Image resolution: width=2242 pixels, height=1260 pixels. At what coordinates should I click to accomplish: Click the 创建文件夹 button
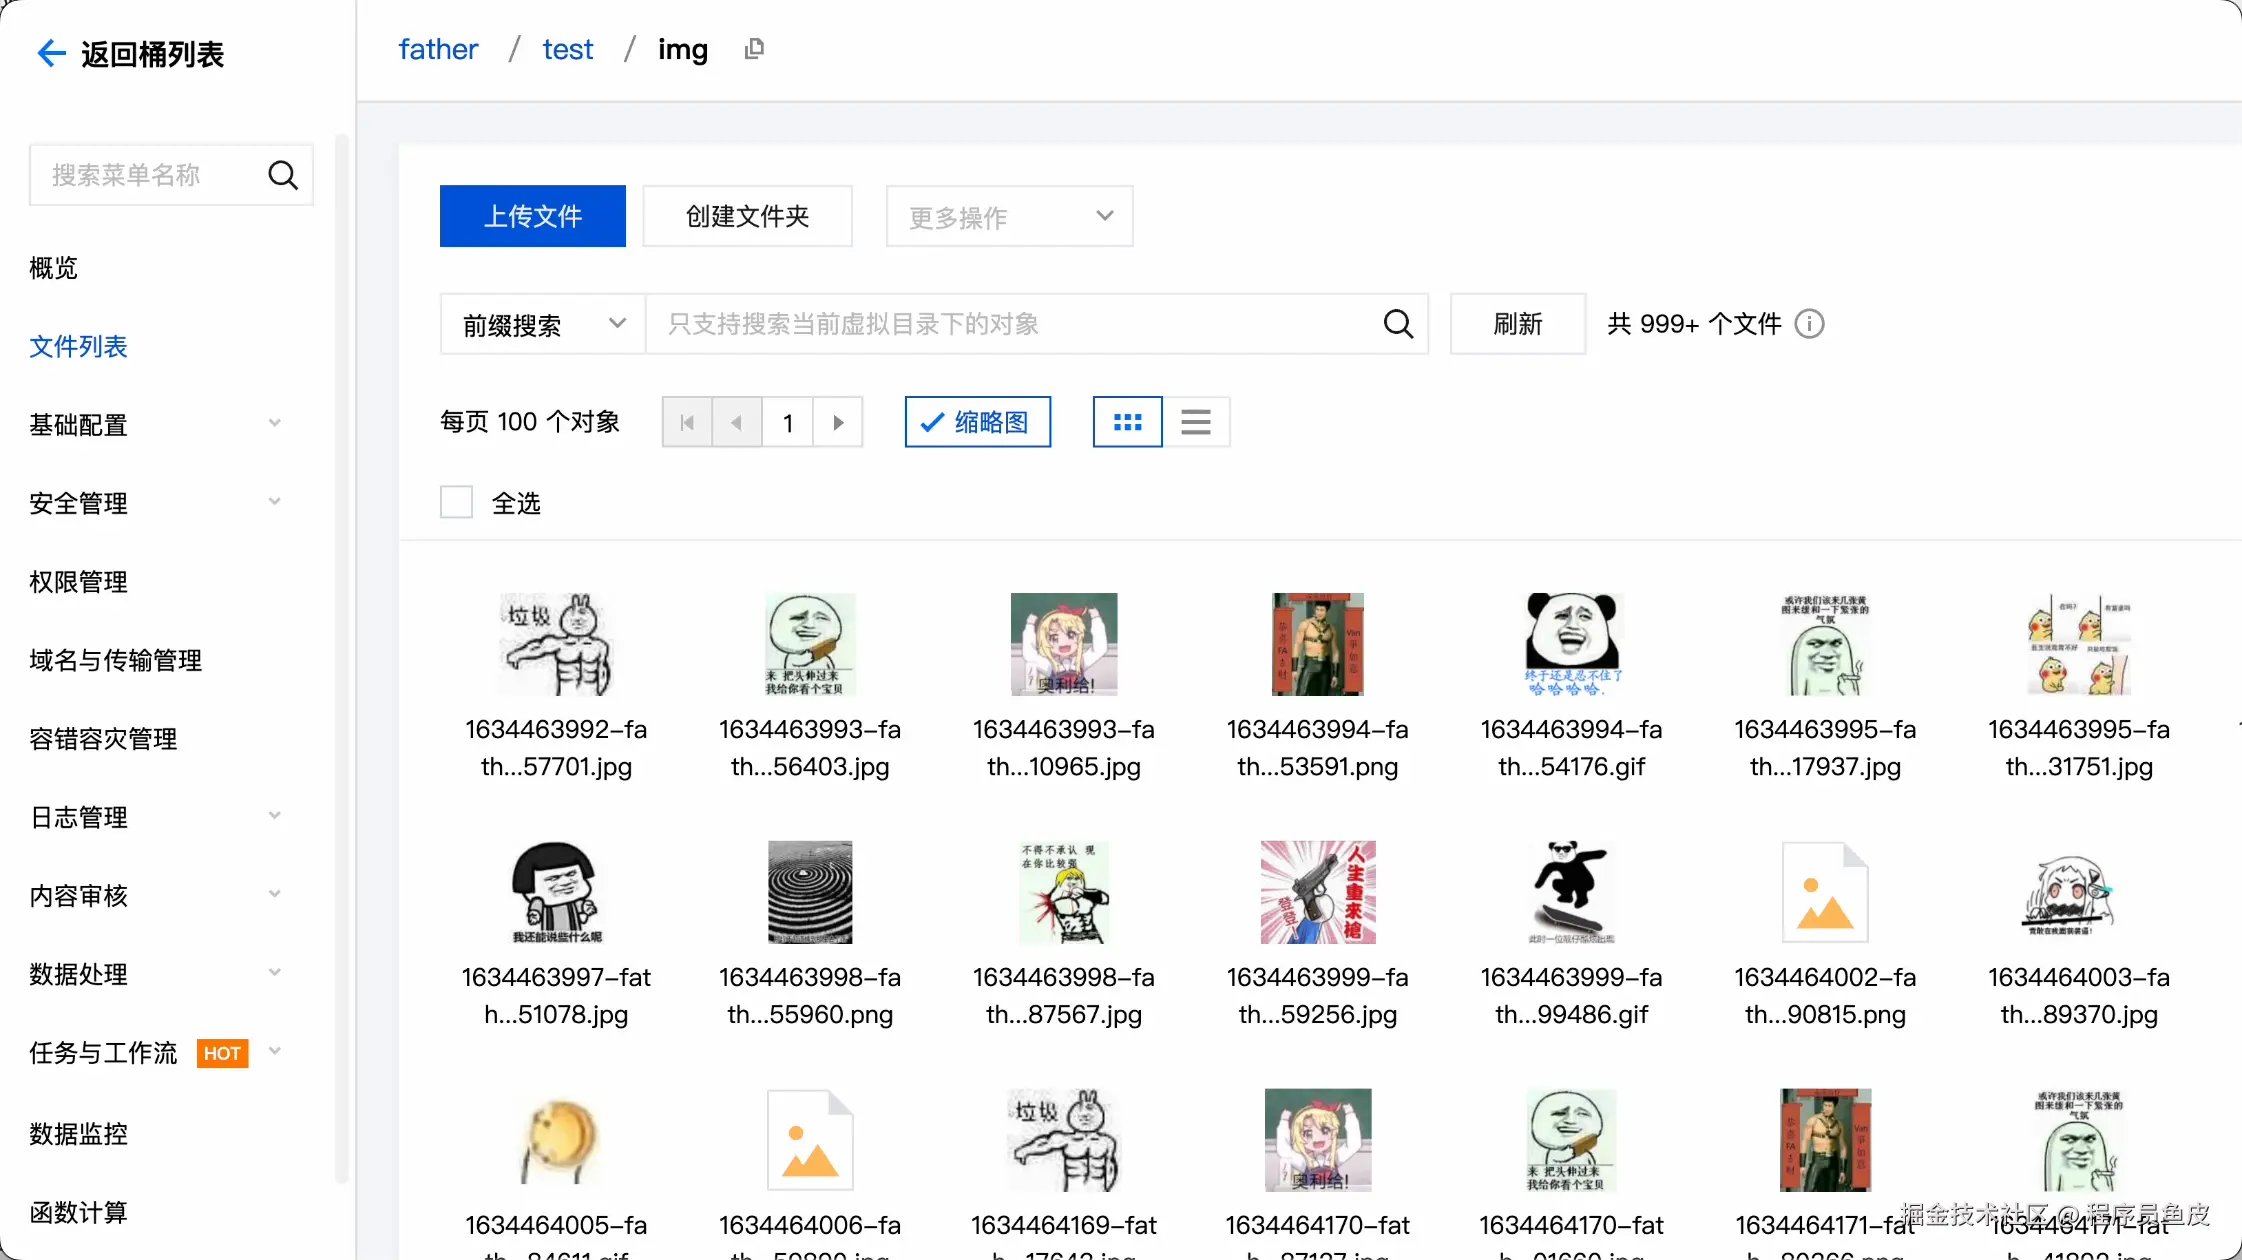click(x=747, y=216)
